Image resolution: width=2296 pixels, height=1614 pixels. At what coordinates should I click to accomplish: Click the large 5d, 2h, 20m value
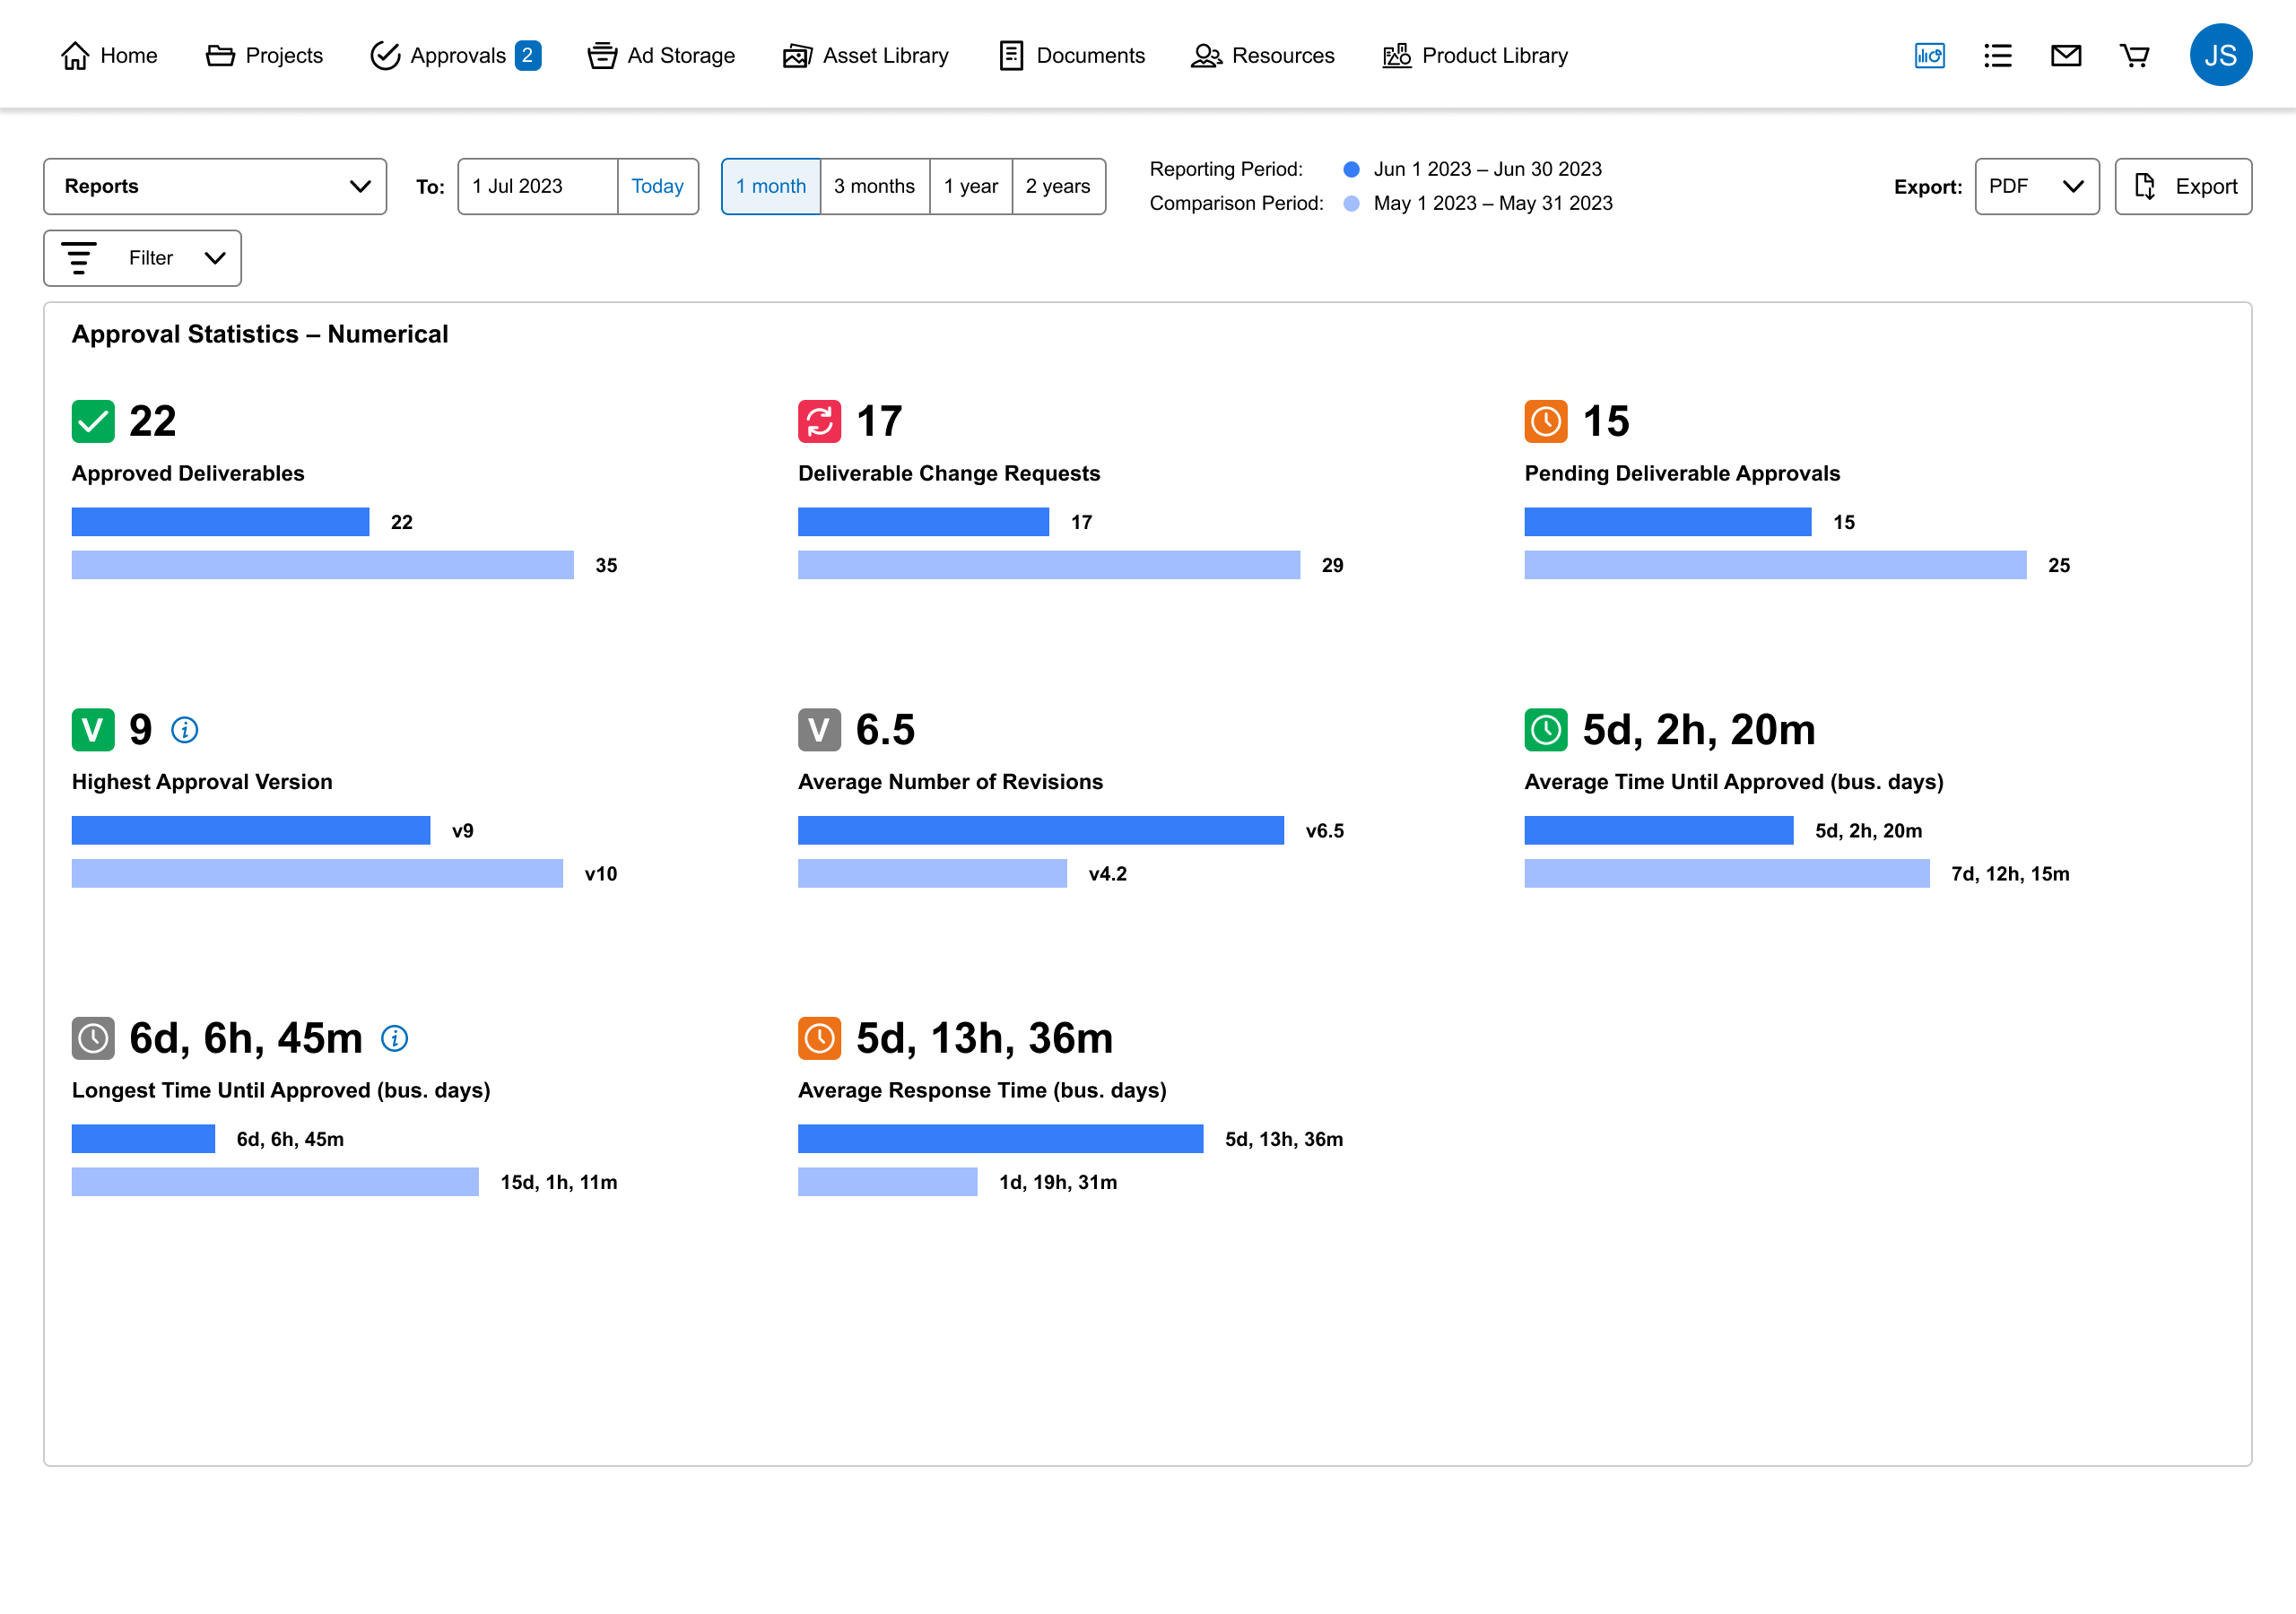coord(1698,730)
